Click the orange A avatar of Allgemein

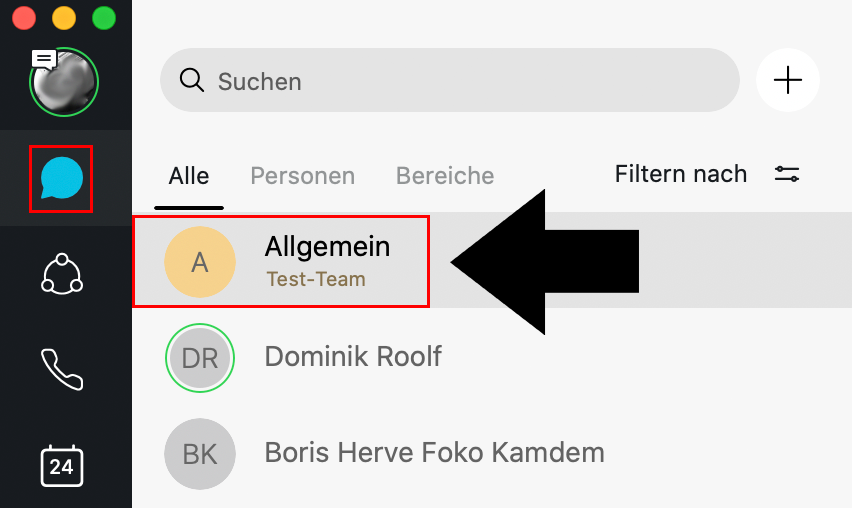pos(200,262)
